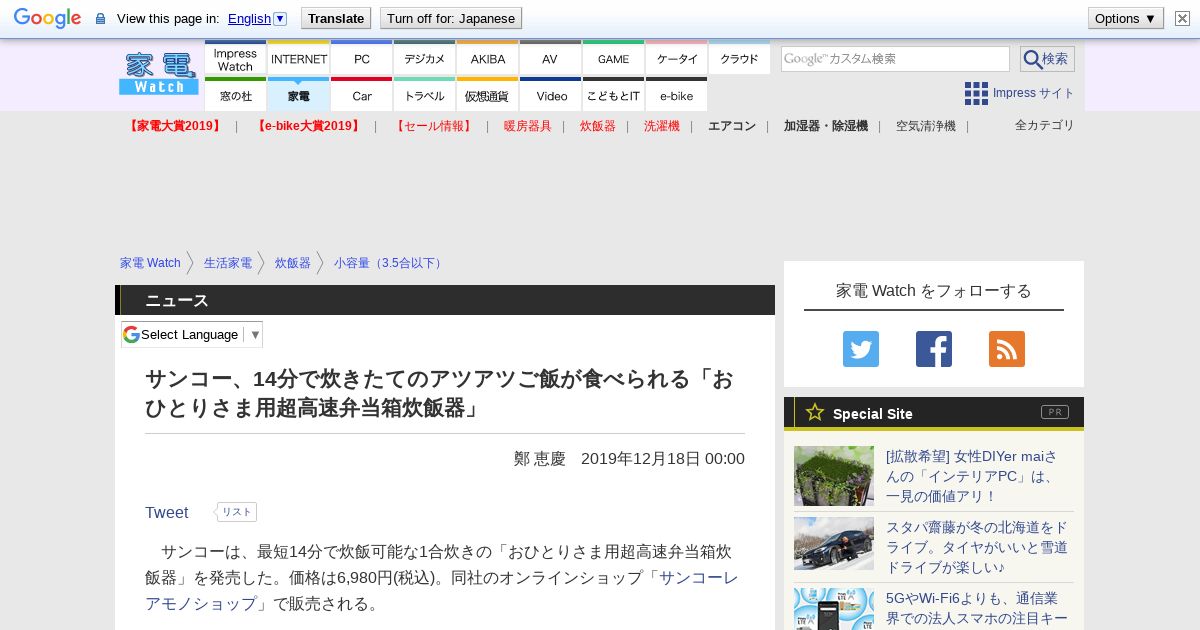The width and height of the screenshot is (1200, 630).
Task: Close the Google Translate bar
Action: 1182,18
